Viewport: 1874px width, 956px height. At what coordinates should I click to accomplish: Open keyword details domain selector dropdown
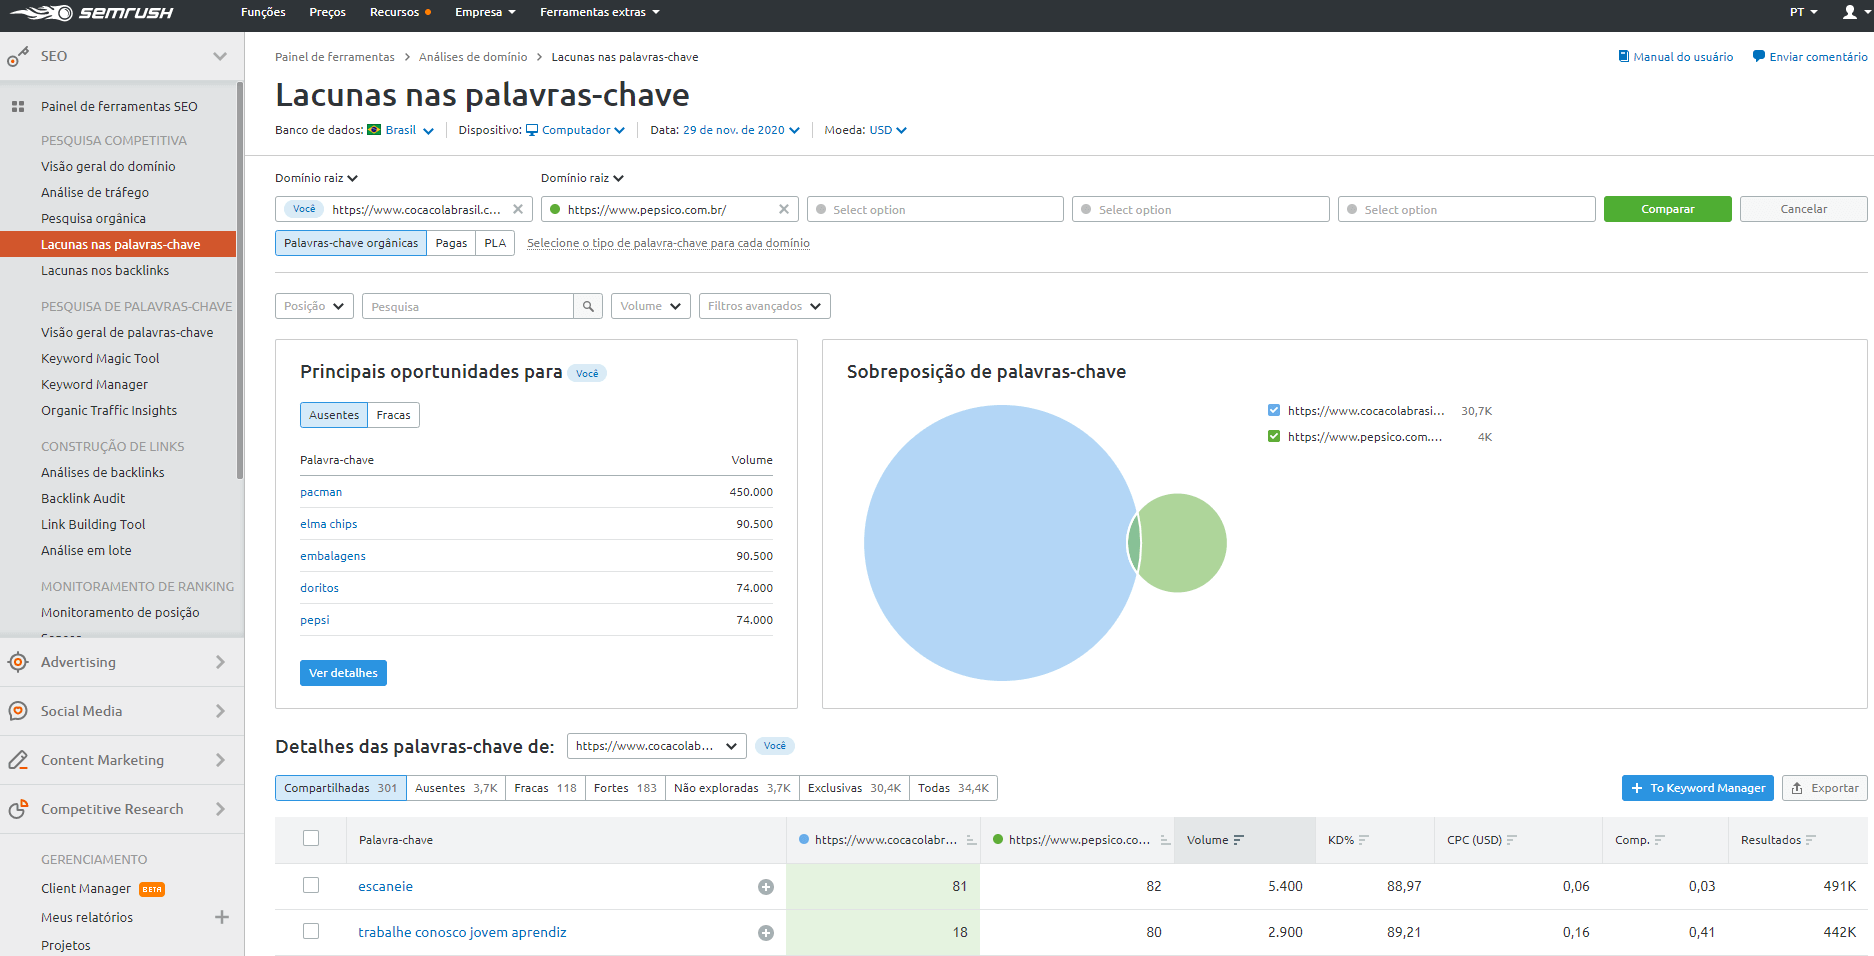[x=656, y=746]
